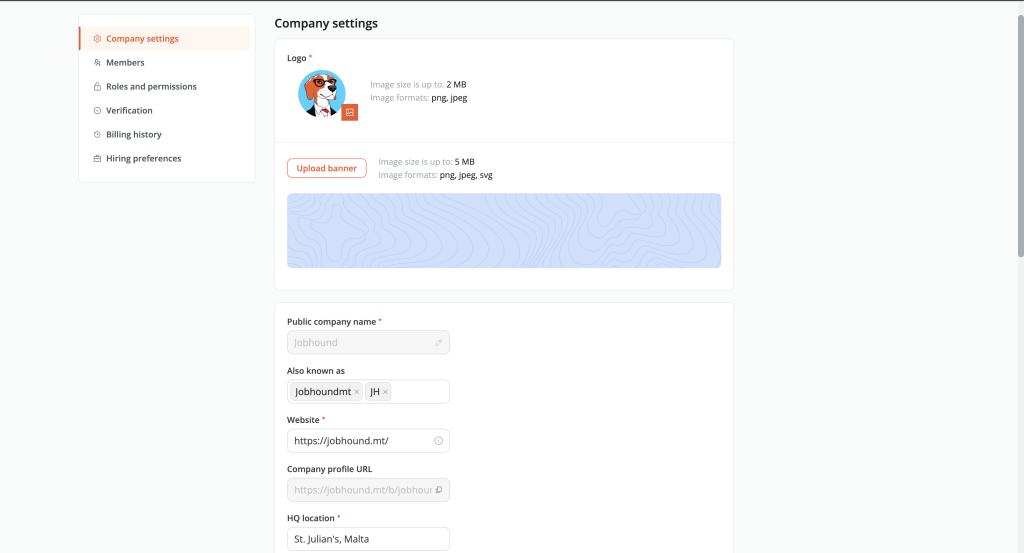Click the people icon next to Members

97,63
